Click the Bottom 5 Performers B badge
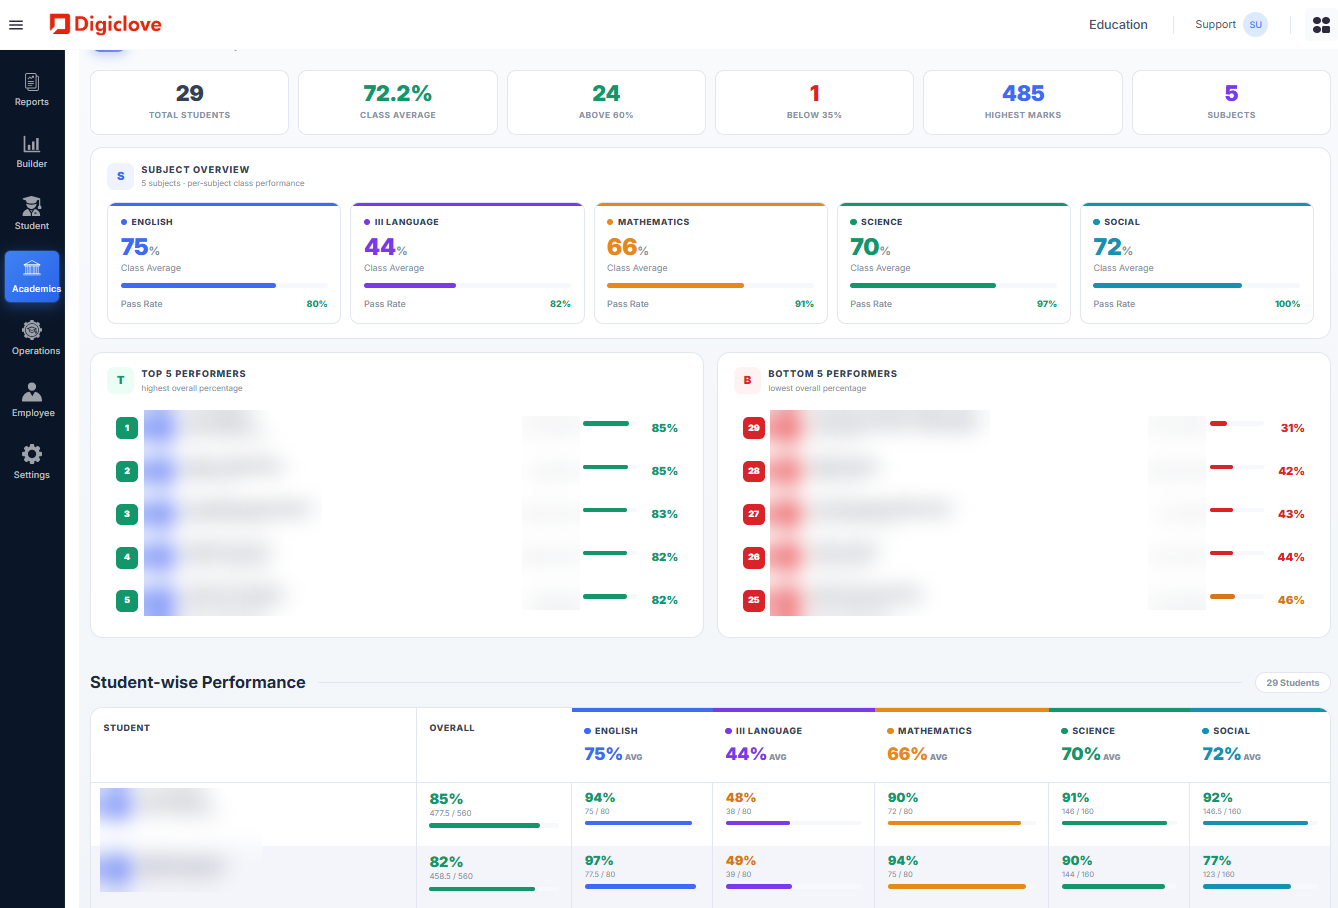The image size is (1338, 908). coord(747,380)
